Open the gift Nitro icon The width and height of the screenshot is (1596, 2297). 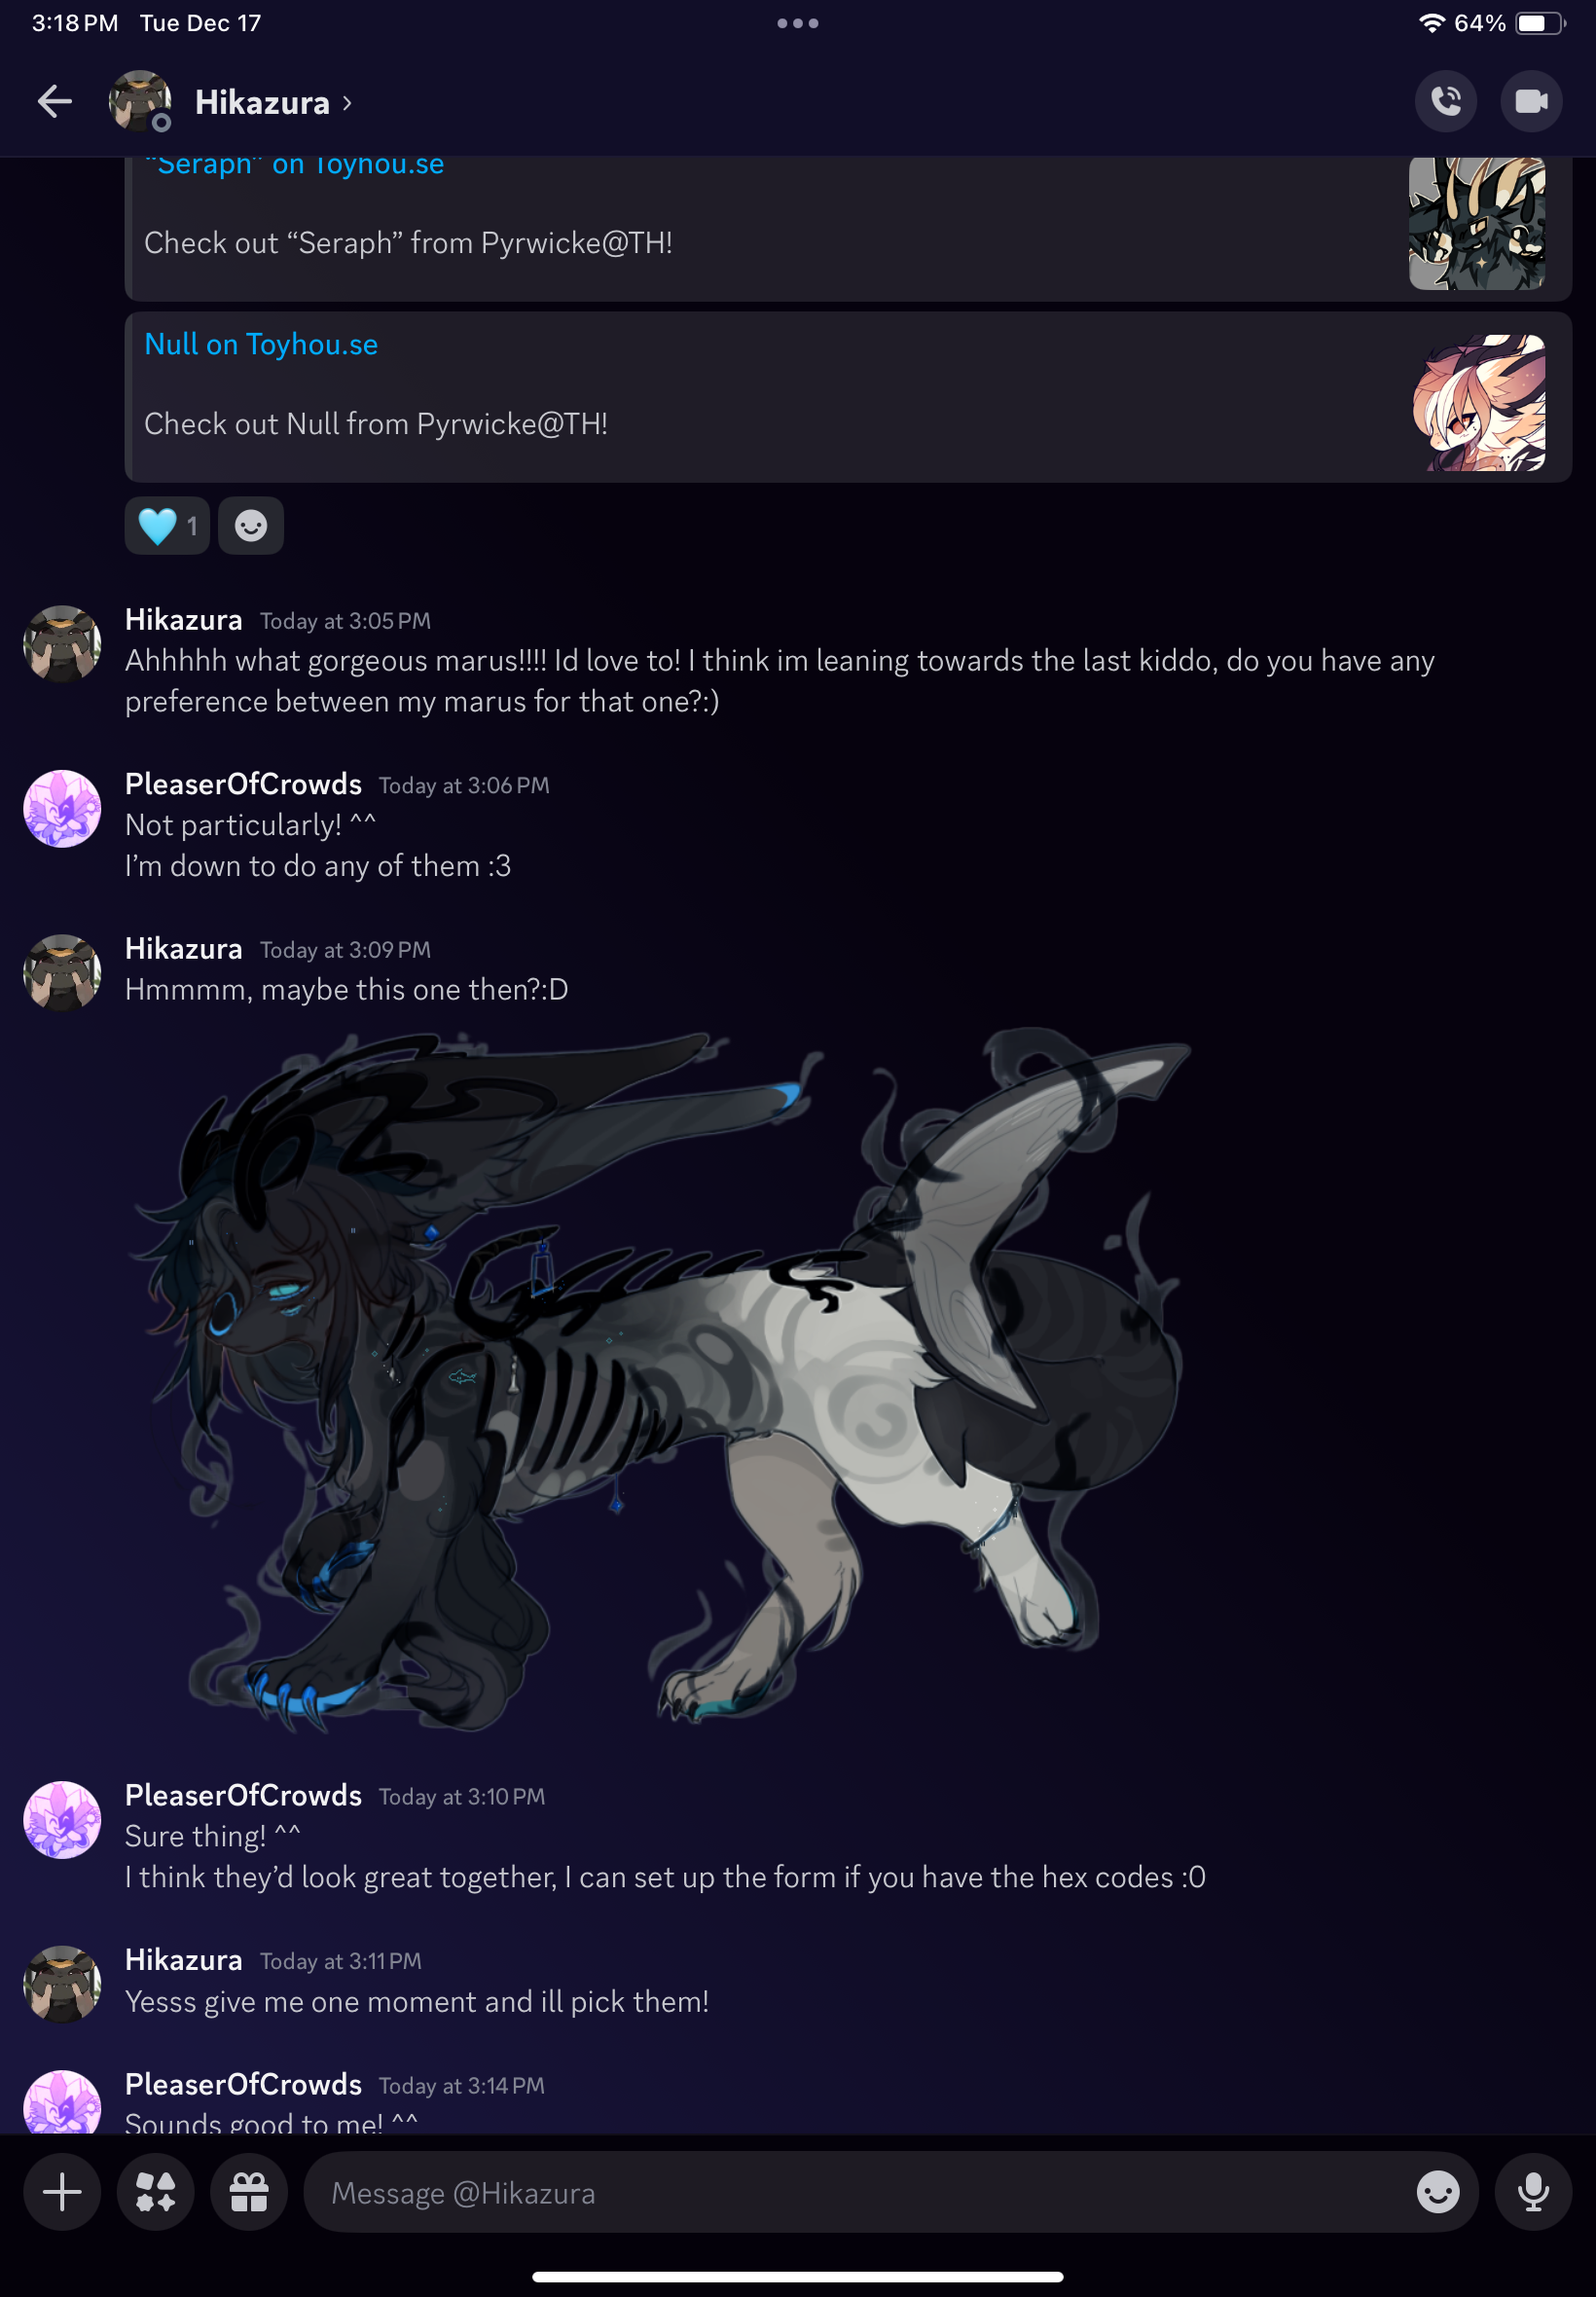click(249, 2192)
